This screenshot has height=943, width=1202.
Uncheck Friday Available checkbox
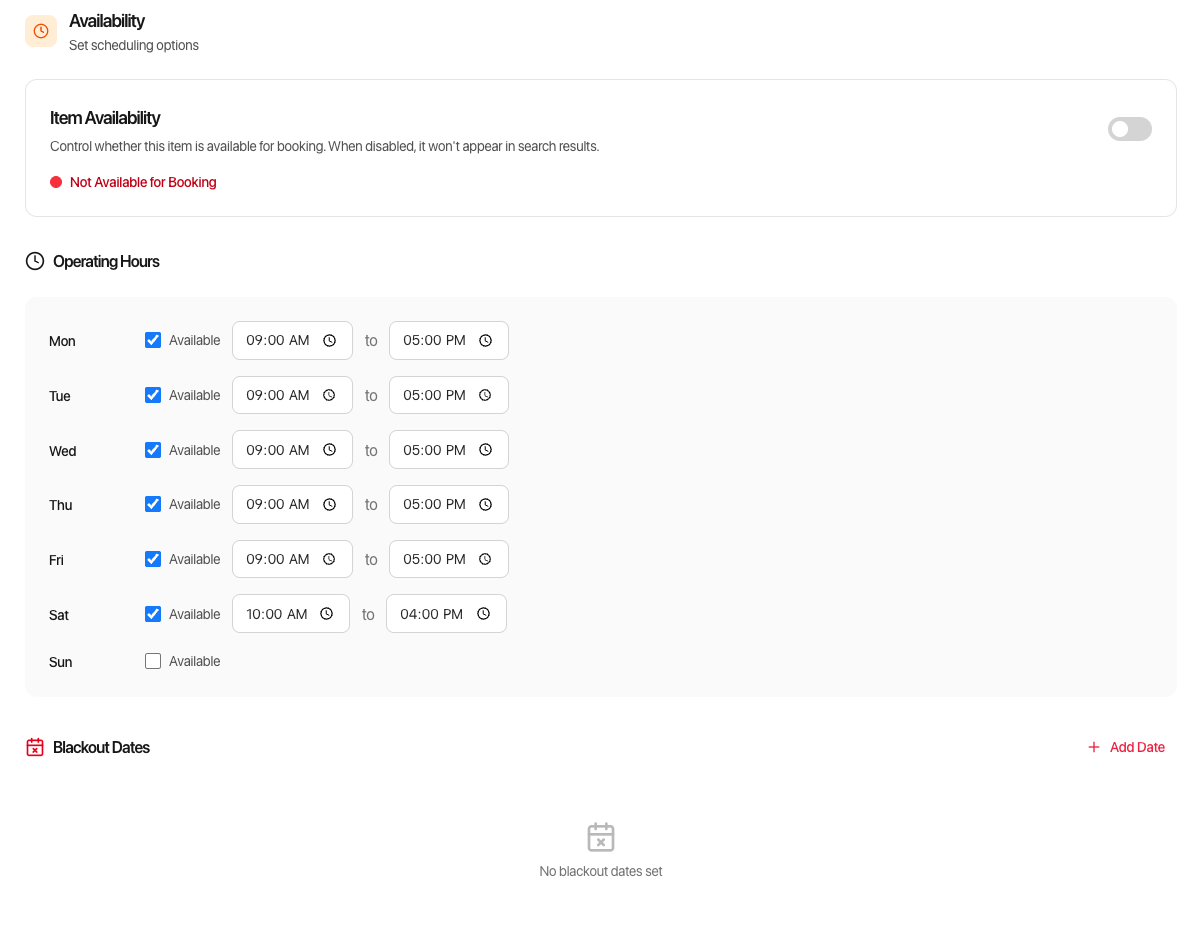(x=153, y=559)
